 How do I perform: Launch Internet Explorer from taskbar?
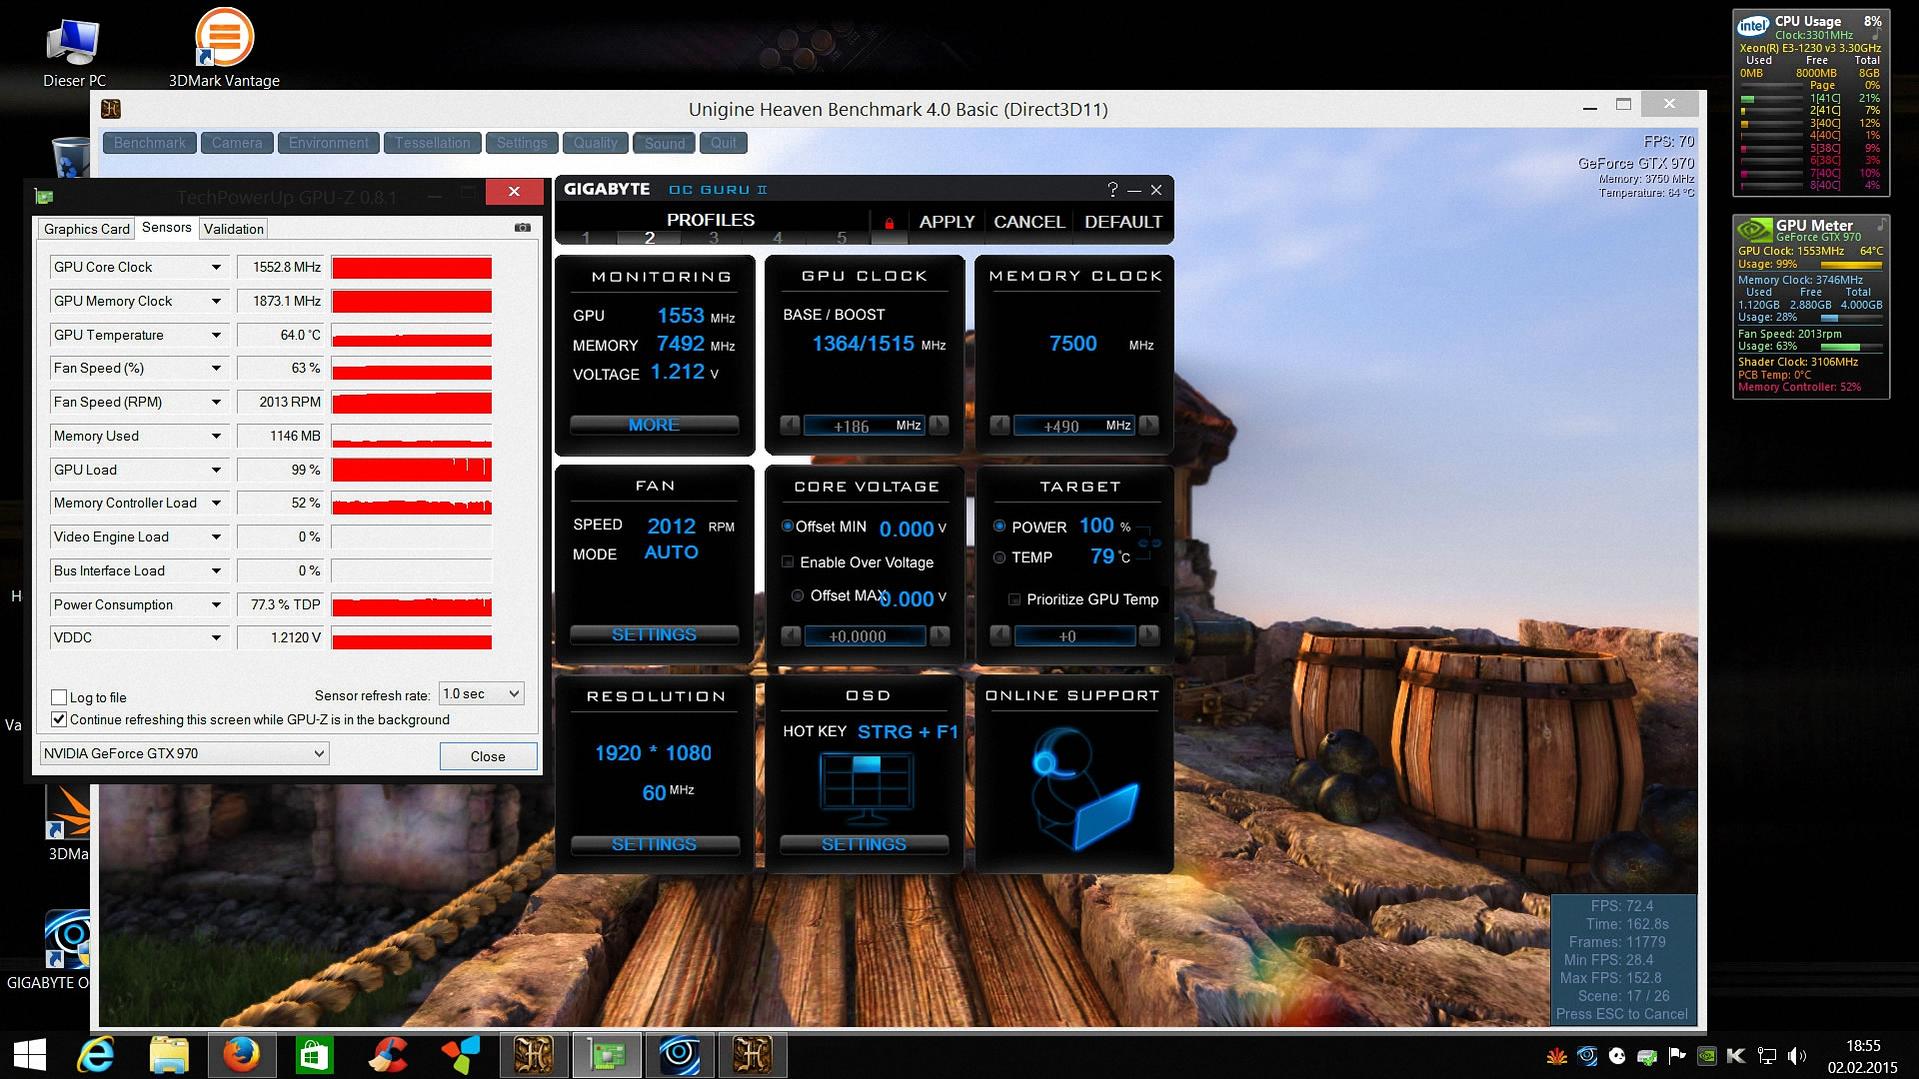(96, 1055)
